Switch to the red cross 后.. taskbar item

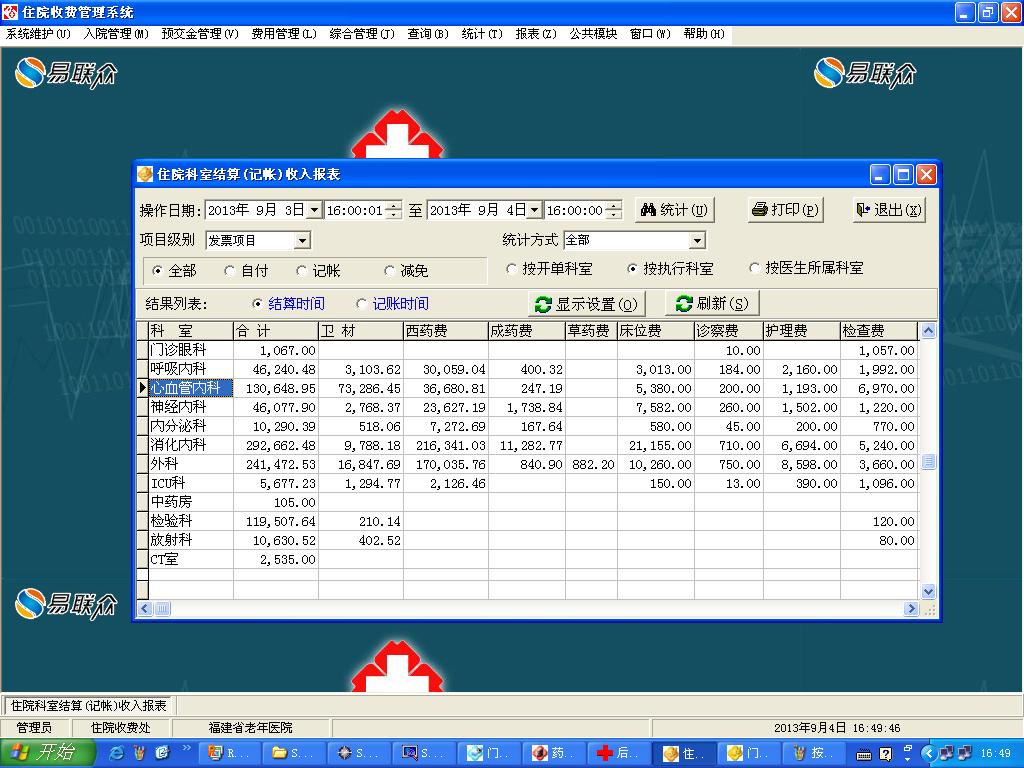[618, 753]
